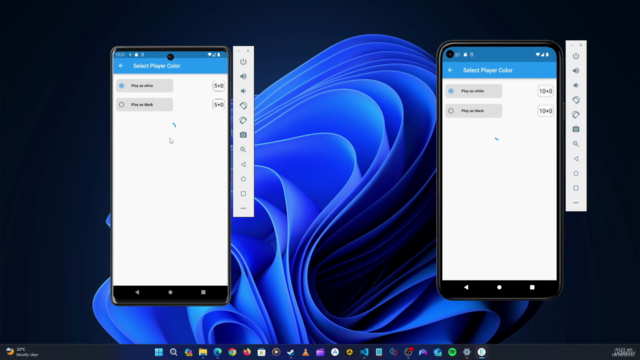This screenshot has width=640, height=360.
Task: Click Home circle in 5+0 emulator toolbar
Action: (x=243, y=179)
